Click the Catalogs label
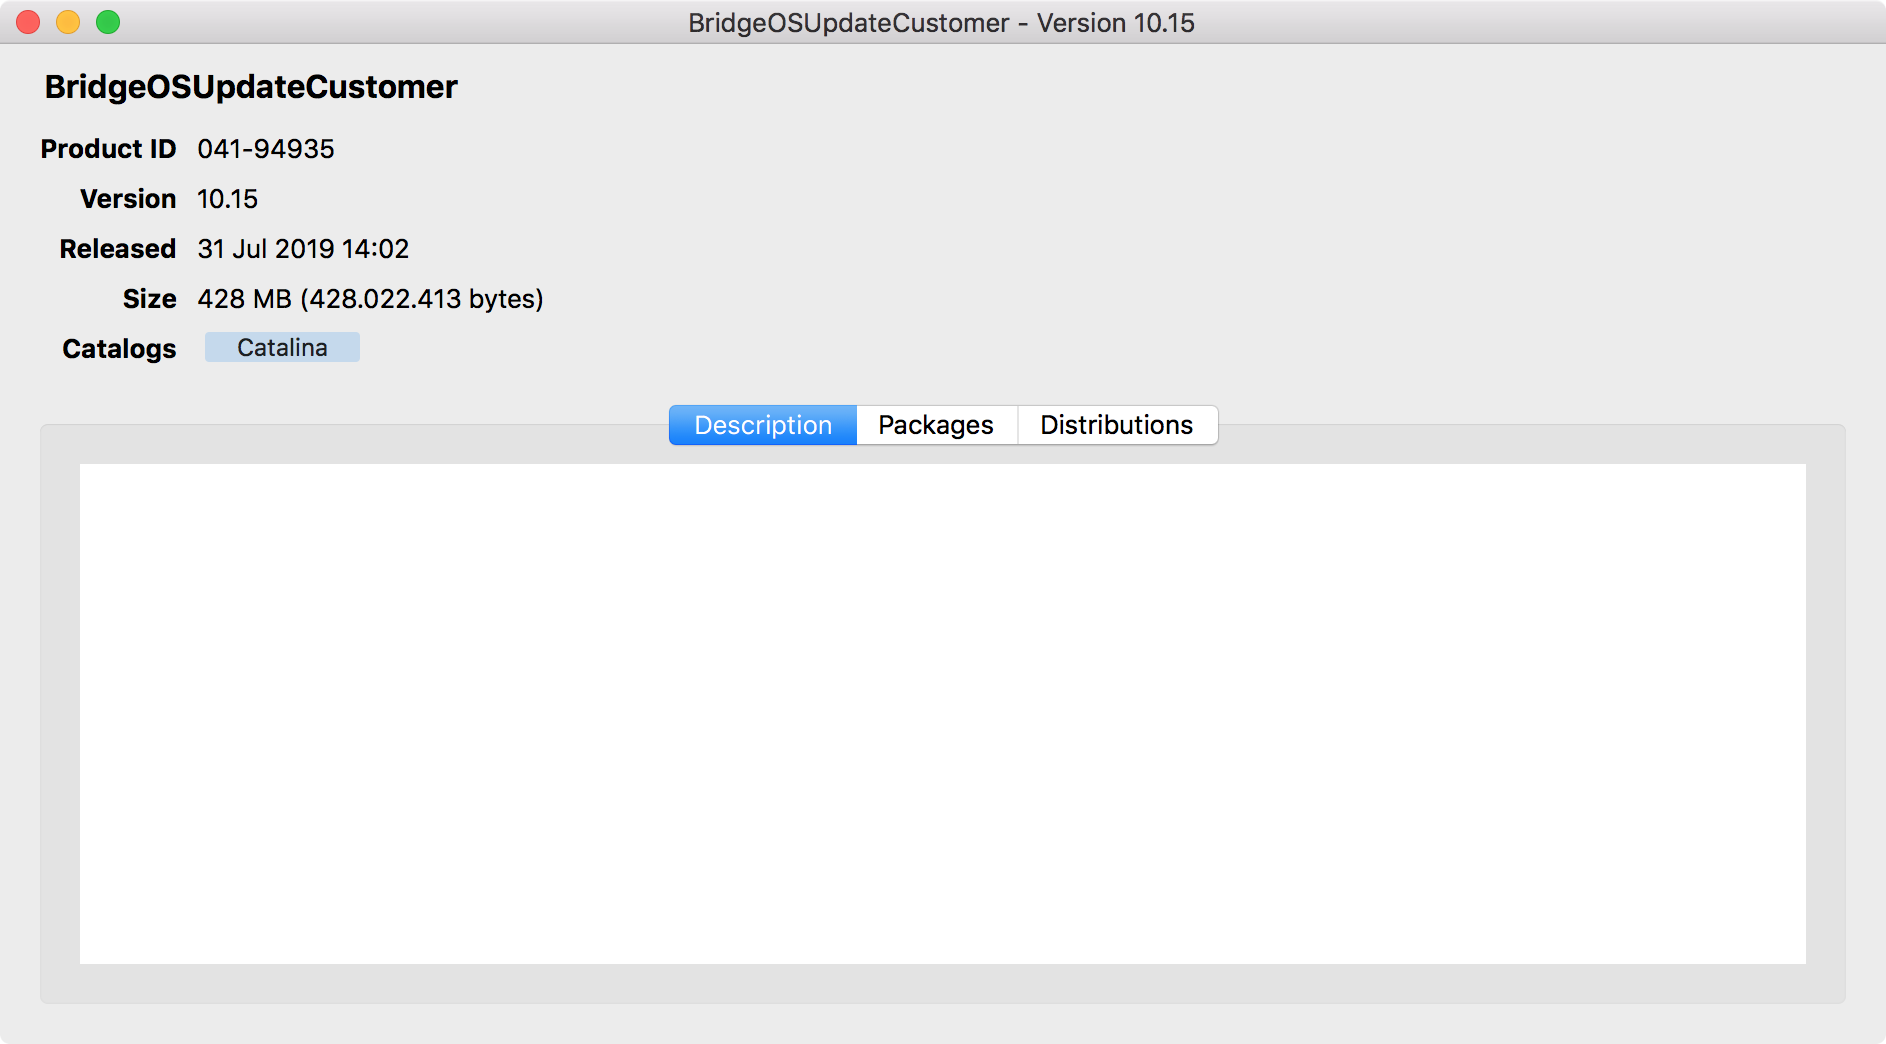 tap(119, 349)
